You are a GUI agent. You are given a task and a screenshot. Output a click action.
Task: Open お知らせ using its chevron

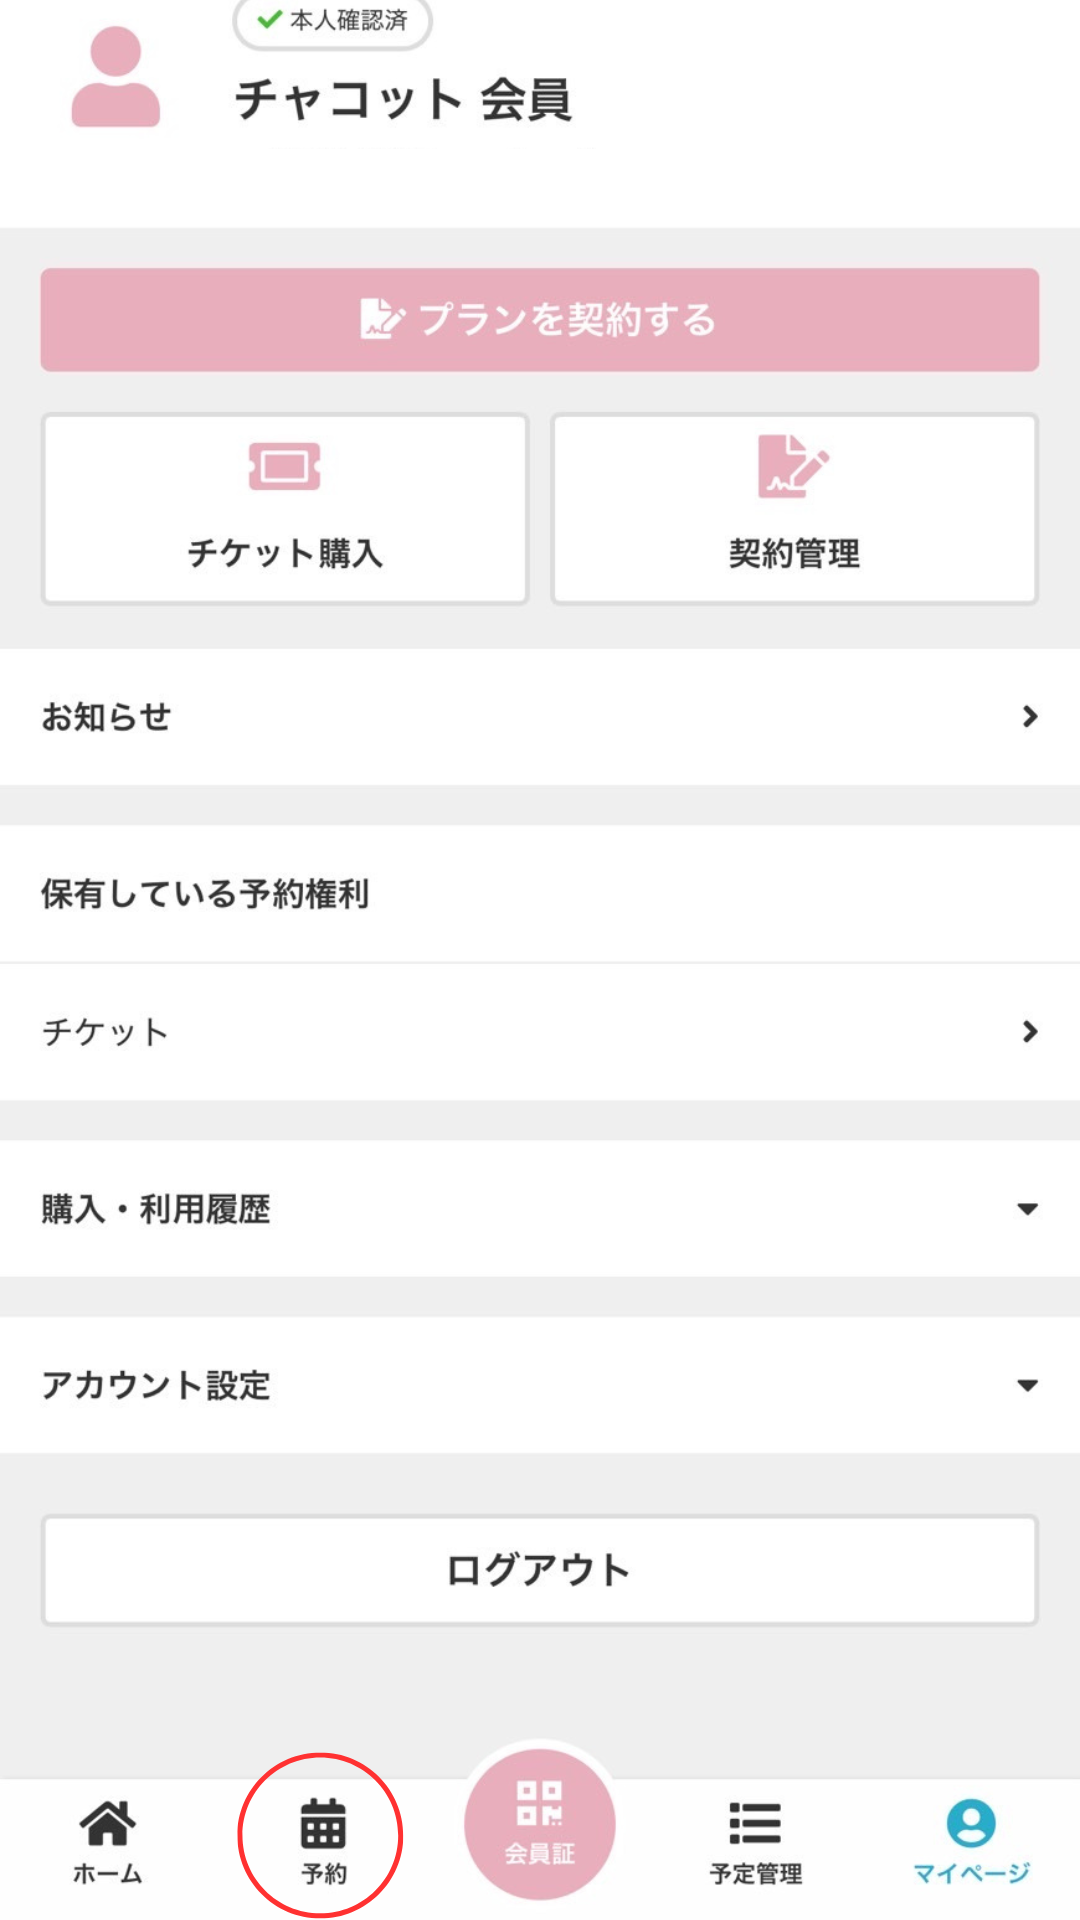point(1029,716)
